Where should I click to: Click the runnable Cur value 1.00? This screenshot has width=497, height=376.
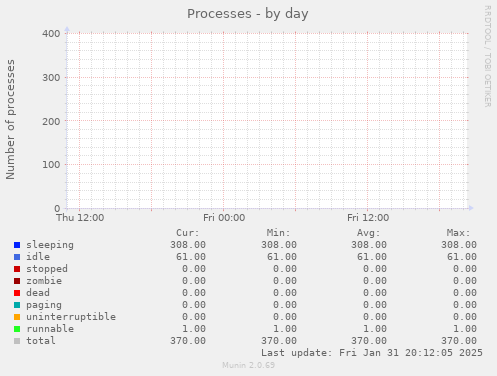(x=194, y=329)
